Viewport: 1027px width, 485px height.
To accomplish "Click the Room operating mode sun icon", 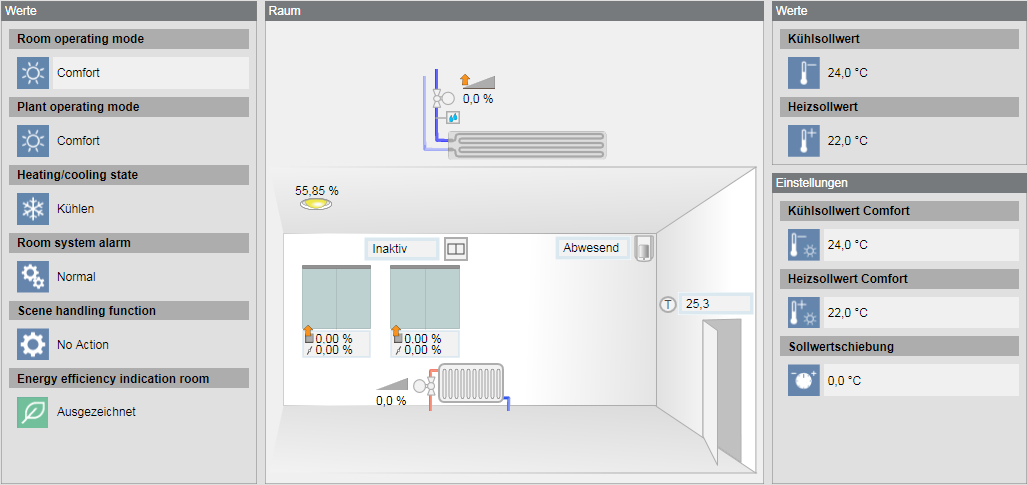I will [33, 73].
